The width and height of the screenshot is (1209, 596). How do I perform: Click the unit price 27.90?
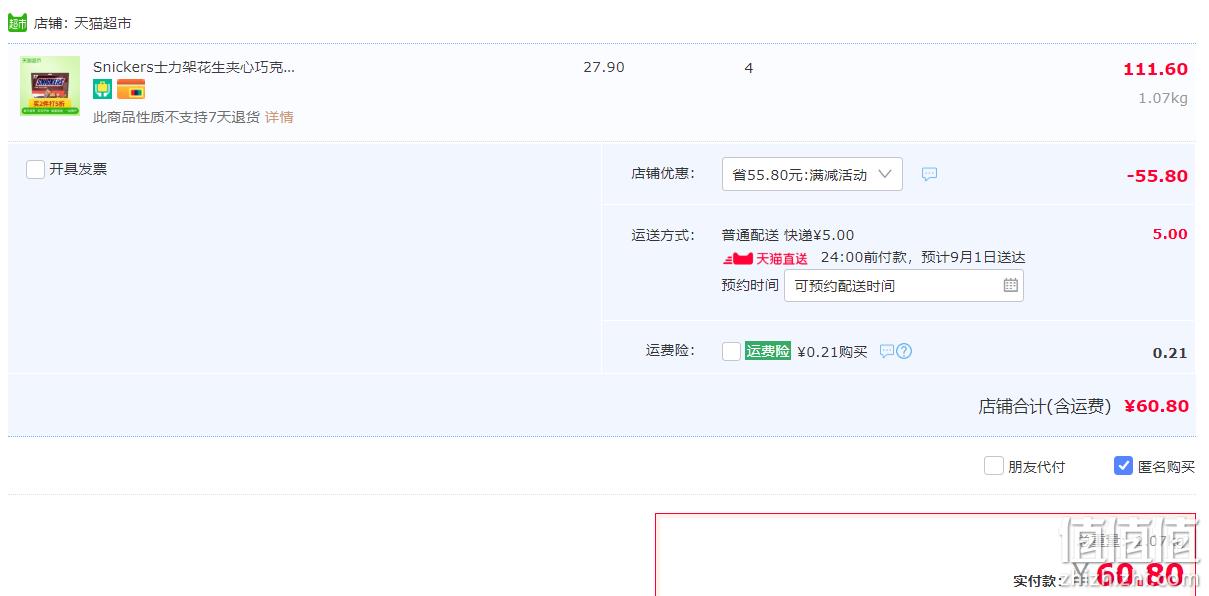[x=604, y=67]
